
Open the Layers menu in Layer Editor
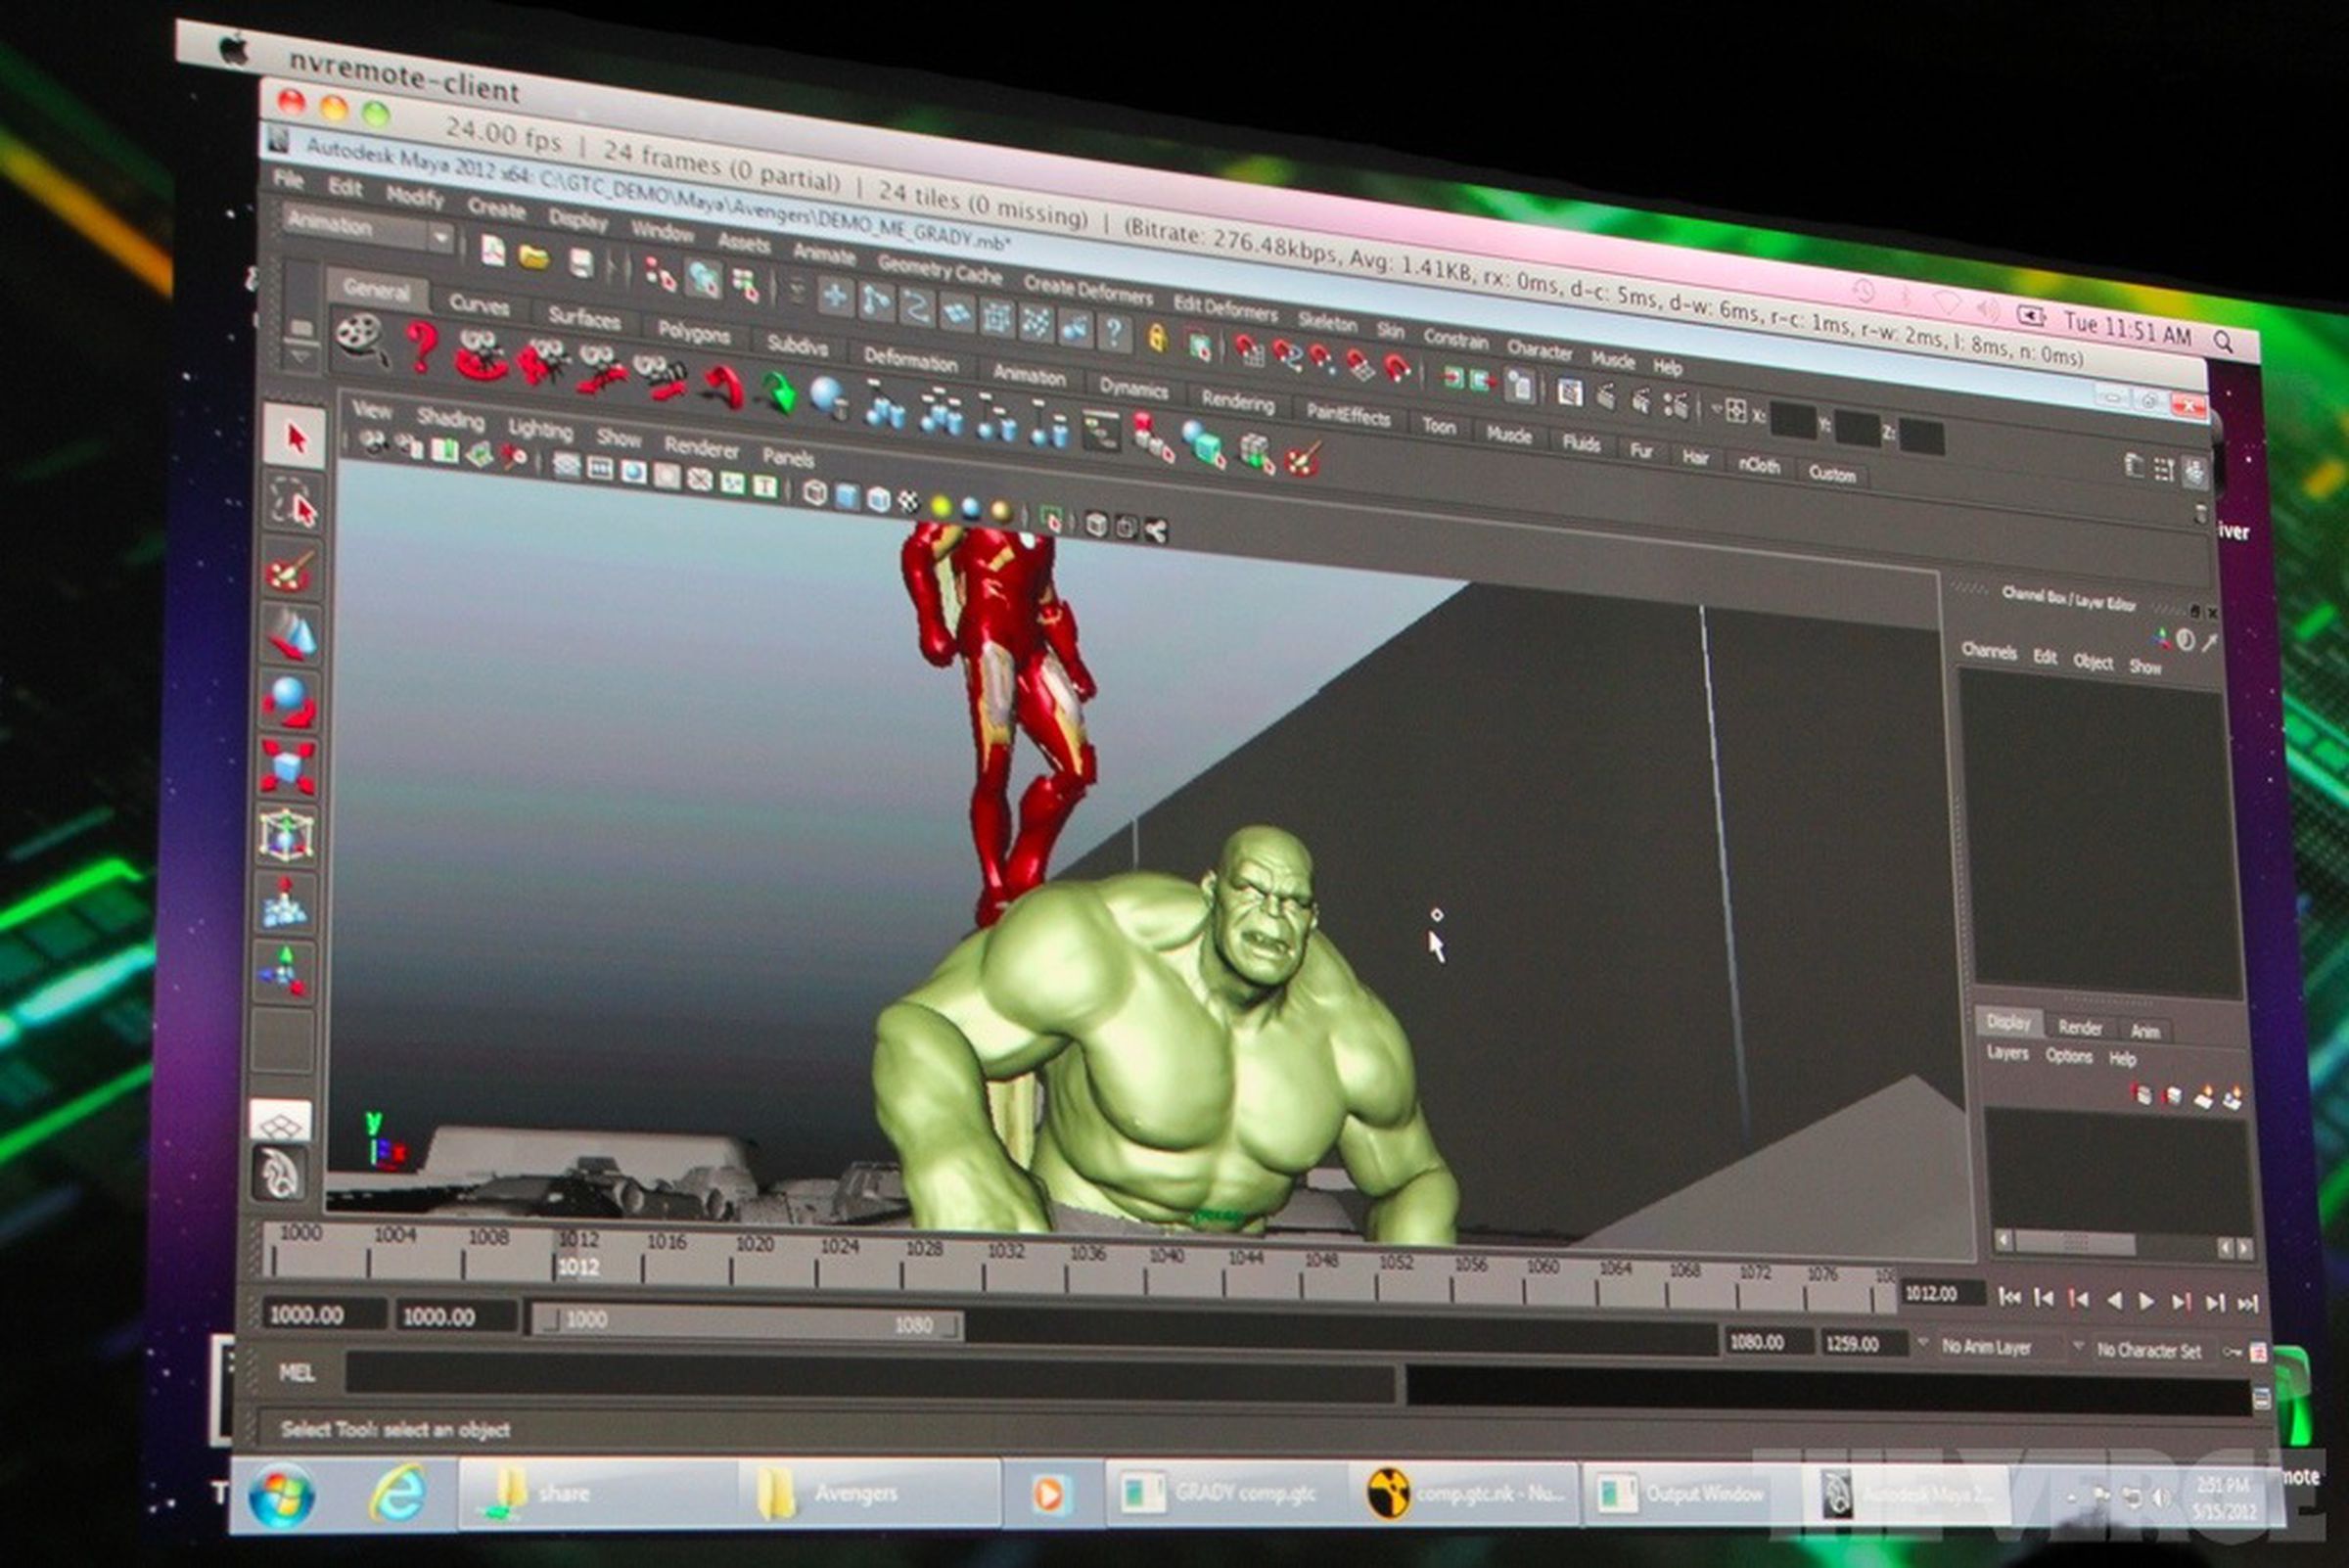pyautogui.click(x=2008, y=1053)
